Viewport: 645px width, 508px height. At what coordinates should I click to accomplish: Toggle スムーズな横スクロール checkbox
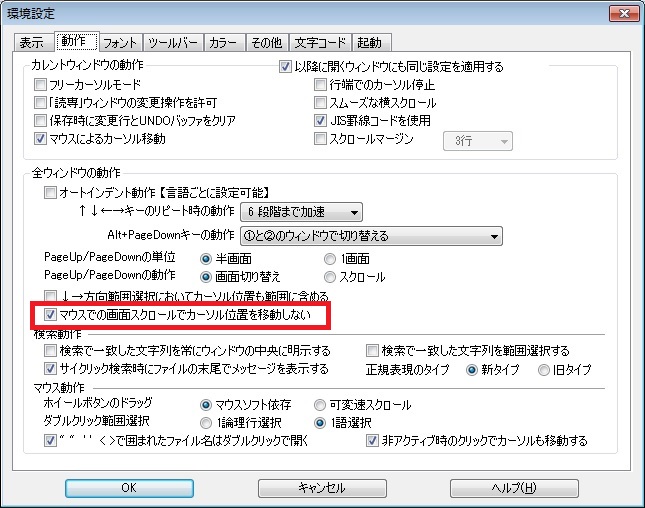[321, 103]
